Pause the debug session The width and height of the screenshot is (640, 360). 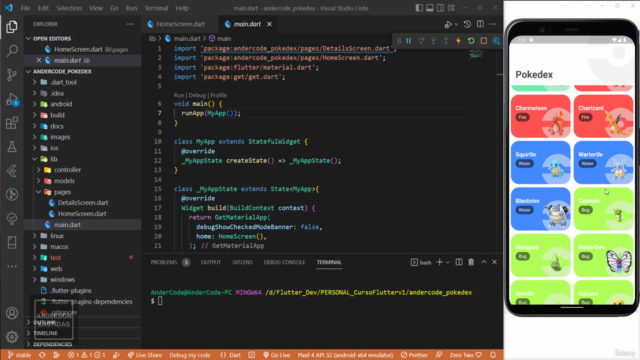point(408,41)
